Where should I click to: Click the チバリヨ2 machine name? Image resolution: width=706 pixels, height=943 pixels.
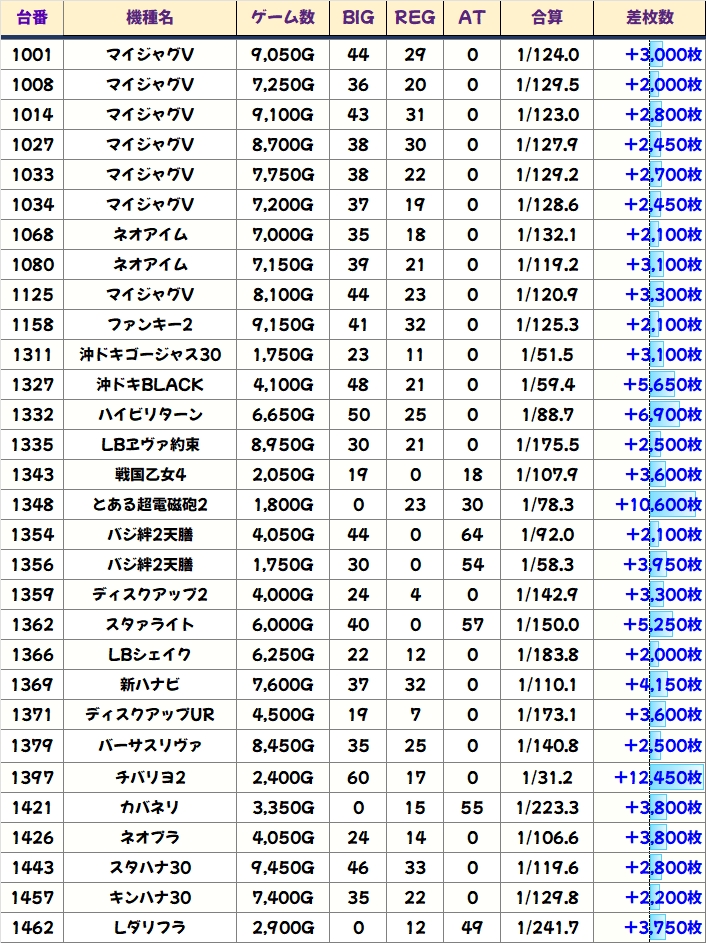(150, 777)
